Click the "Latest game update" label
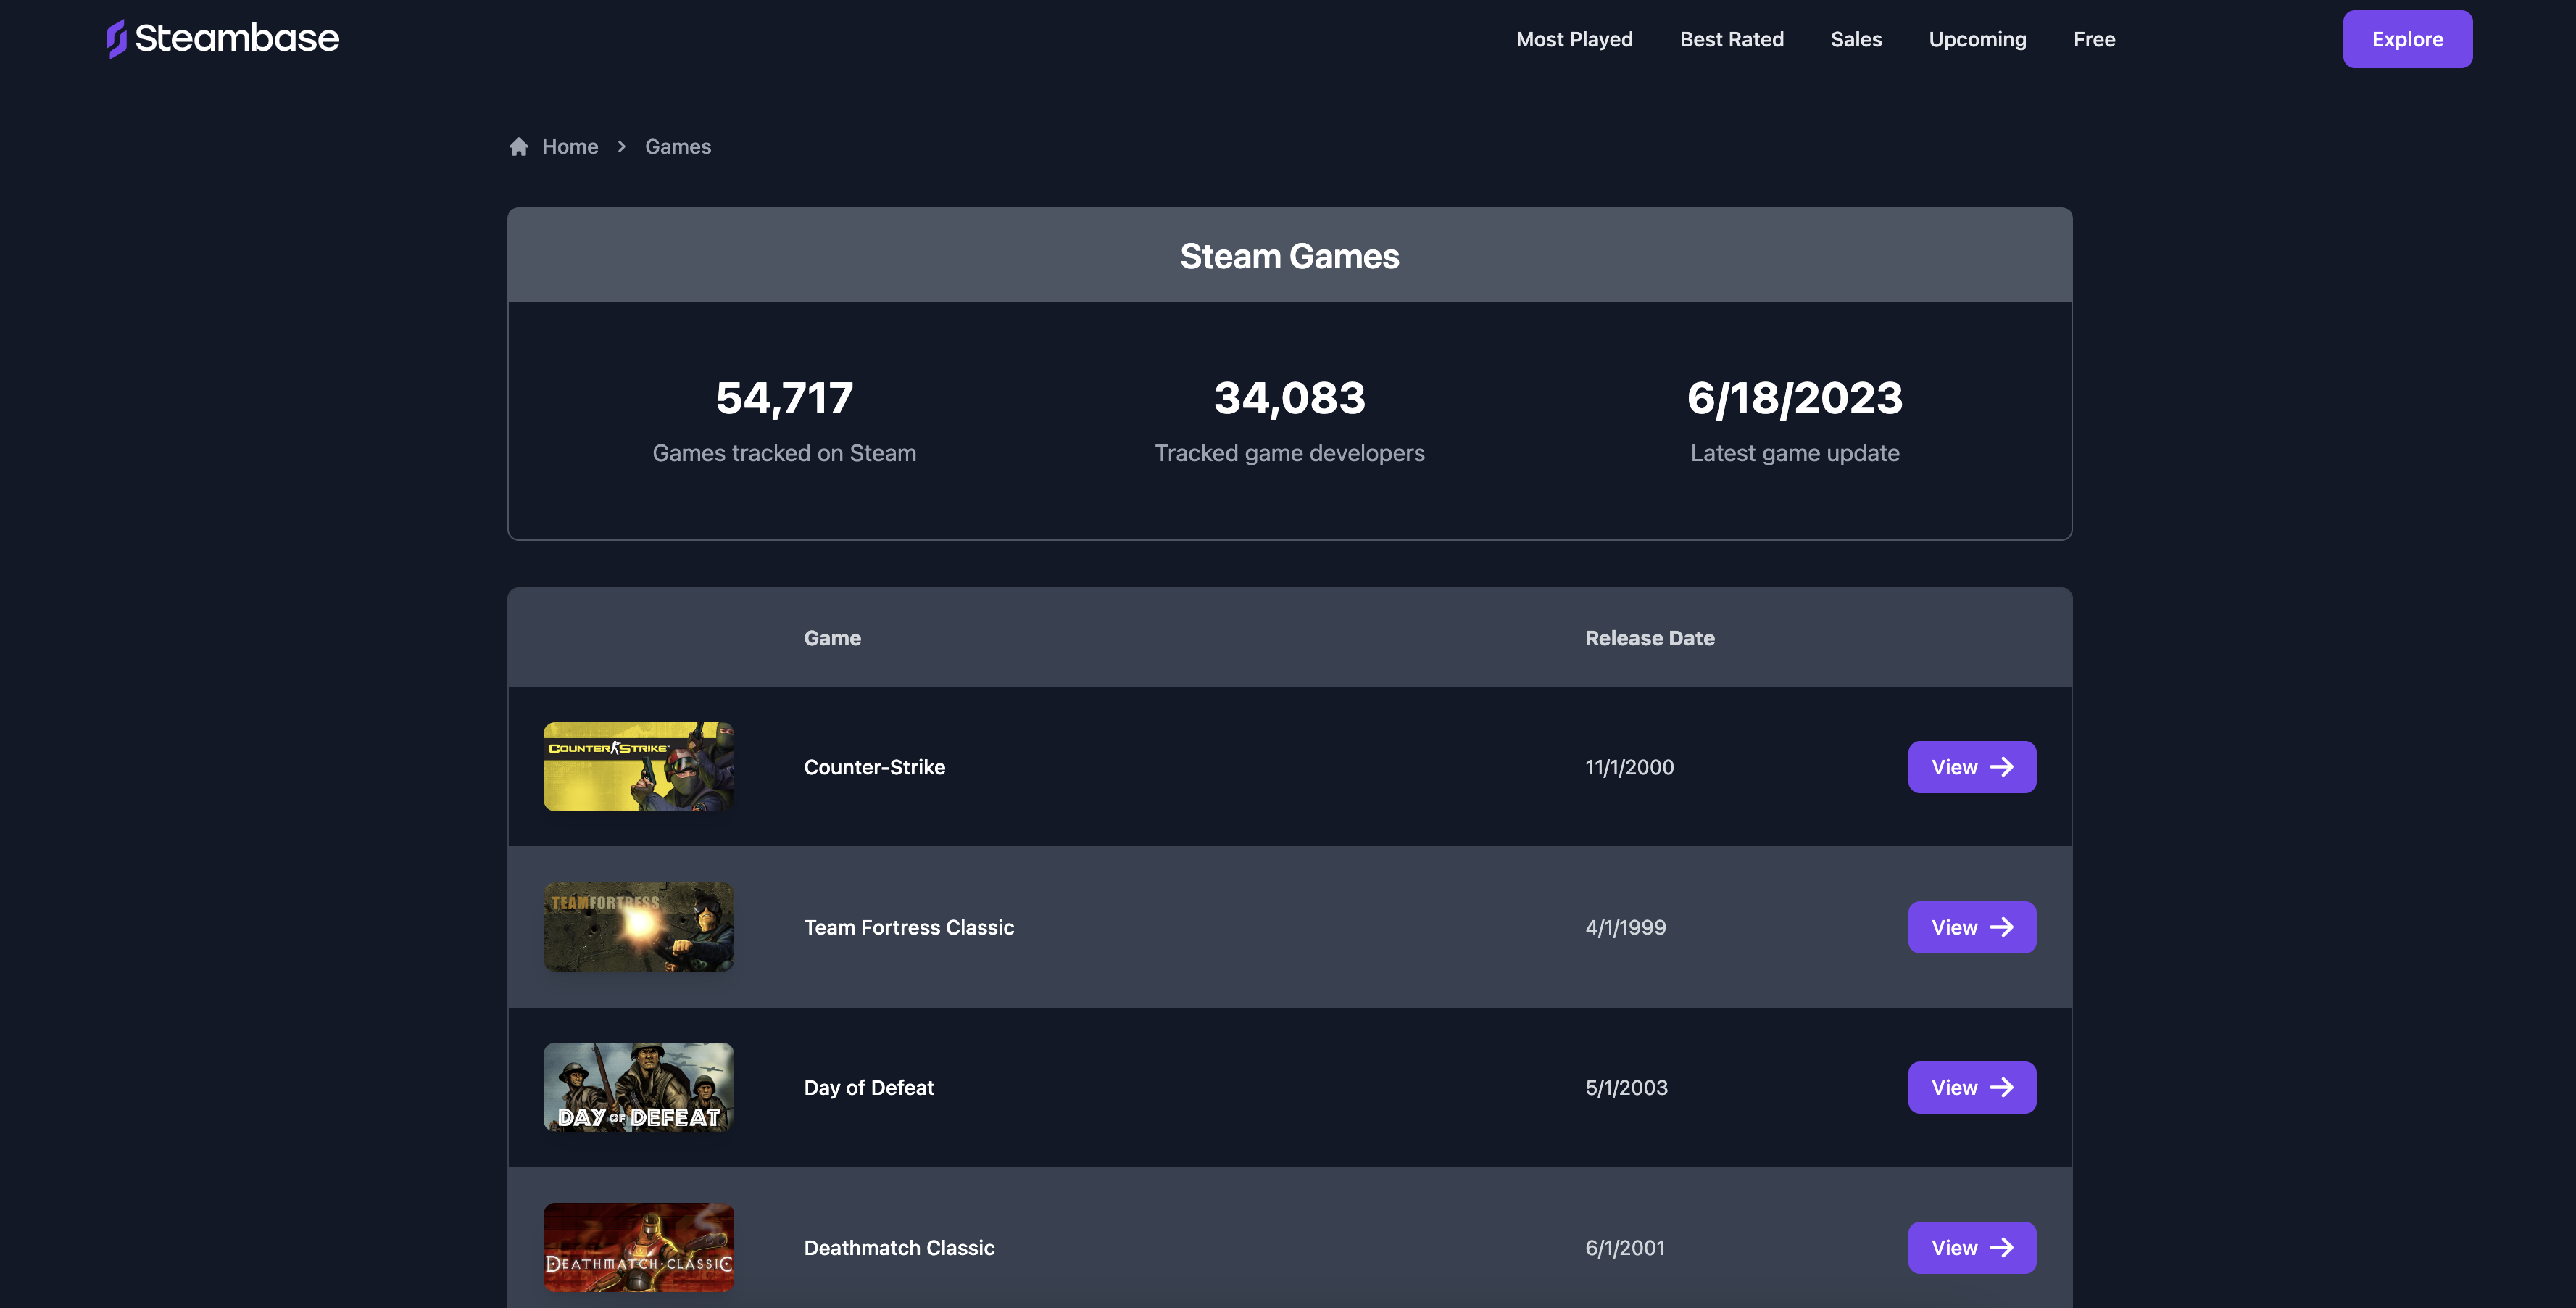This screenshot has height=1308, width=2576. pos(1794,453)
